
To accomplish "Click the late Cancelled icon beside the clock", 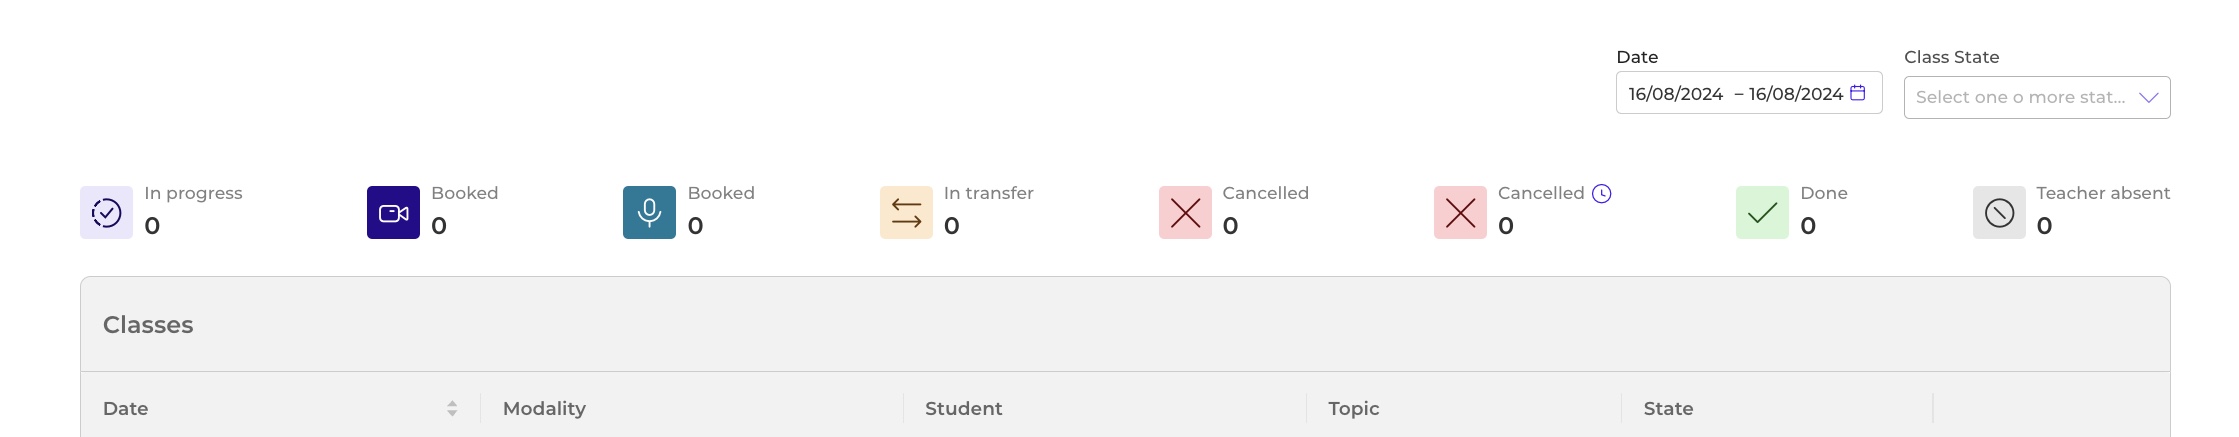I will pyautogui.click(x=1460, y=213).
